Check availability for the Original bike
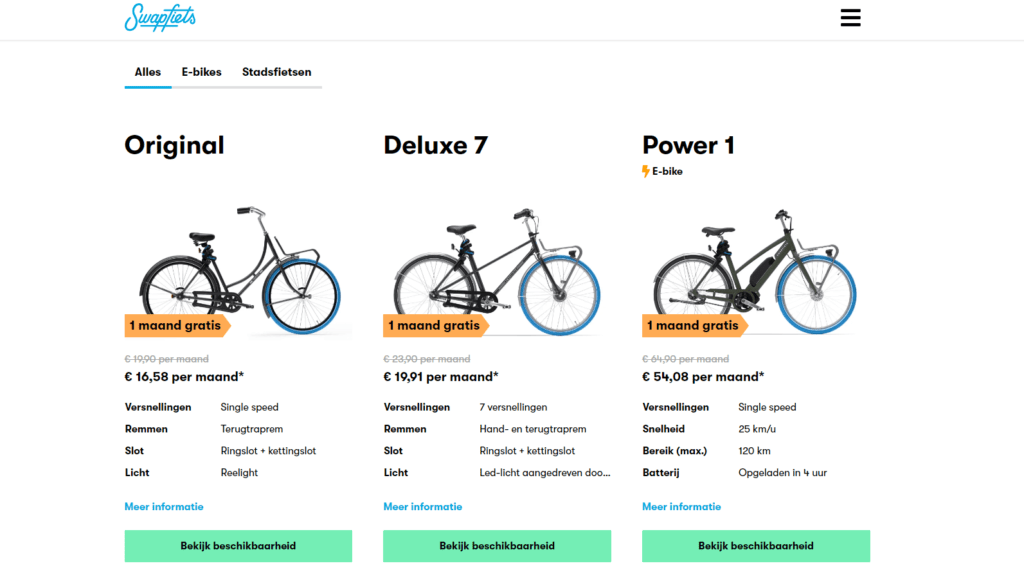1024x577 pixels. click(238, 546)
